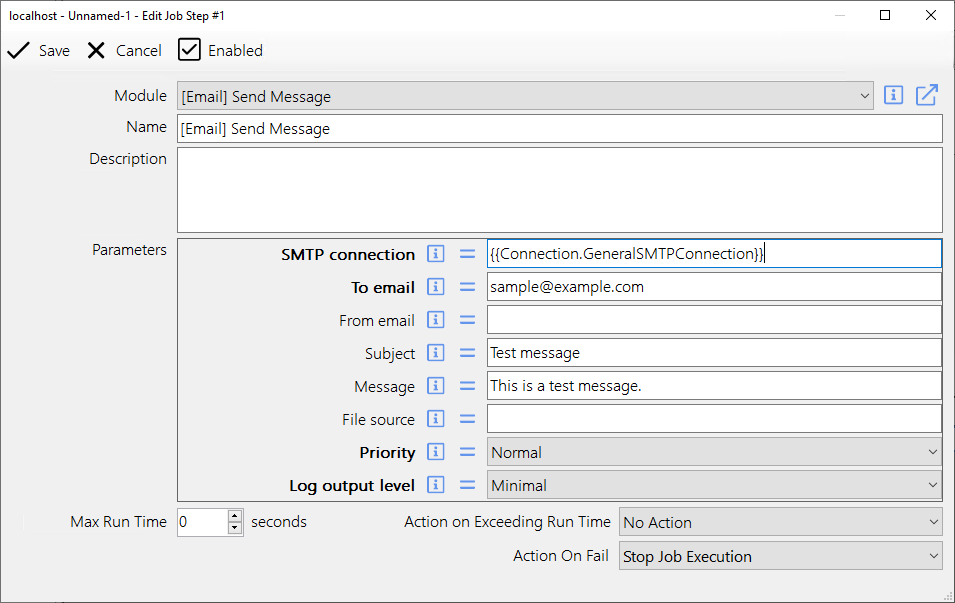955x603 pixels.
Task: Click the To email input field
Action: (714, 287)
